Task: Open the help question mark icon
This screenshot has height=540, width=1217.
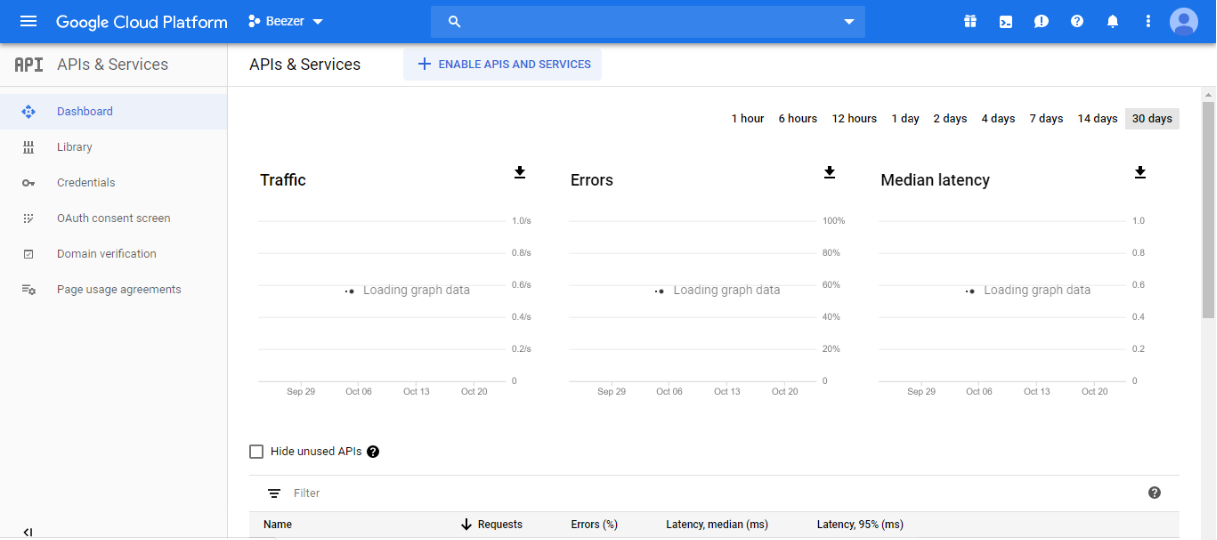Action: [x=1077, y=21]
